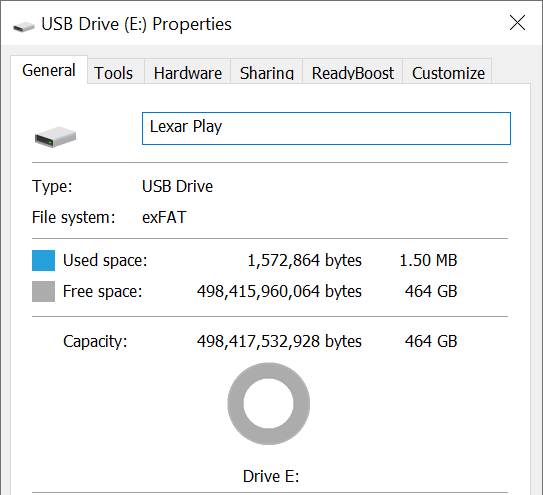Select the ReadyBoost tab
Viewport: 543px width, 495px height.
coord(353,73)
